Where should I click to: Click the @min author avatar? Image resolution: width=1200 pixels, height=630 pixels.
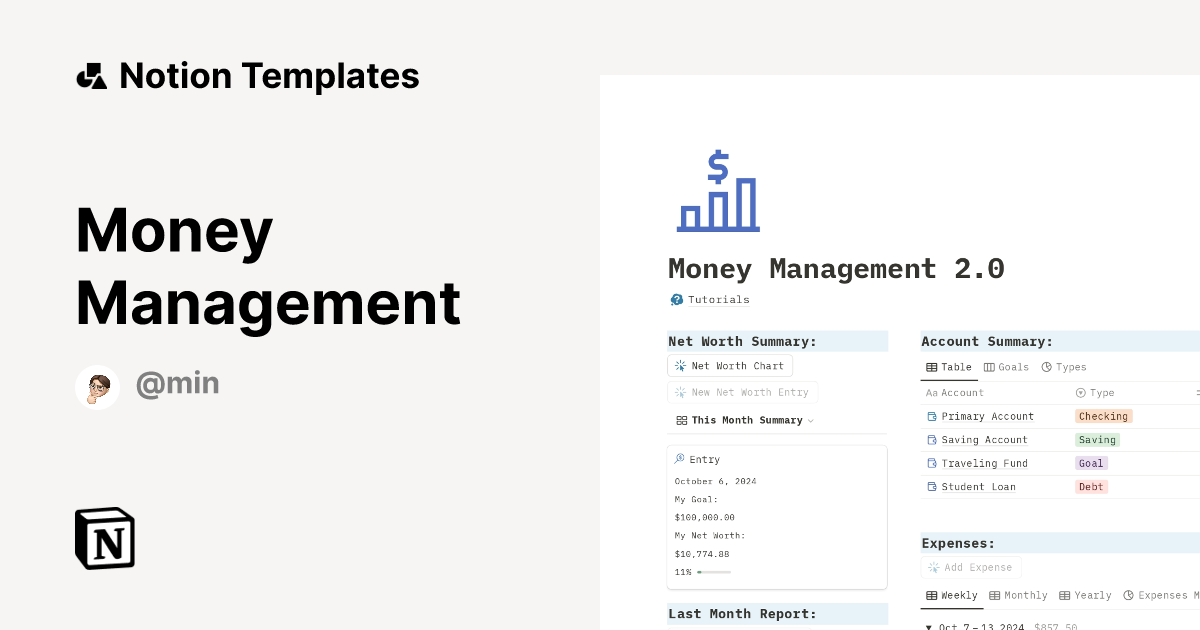(x=98, y=387)
